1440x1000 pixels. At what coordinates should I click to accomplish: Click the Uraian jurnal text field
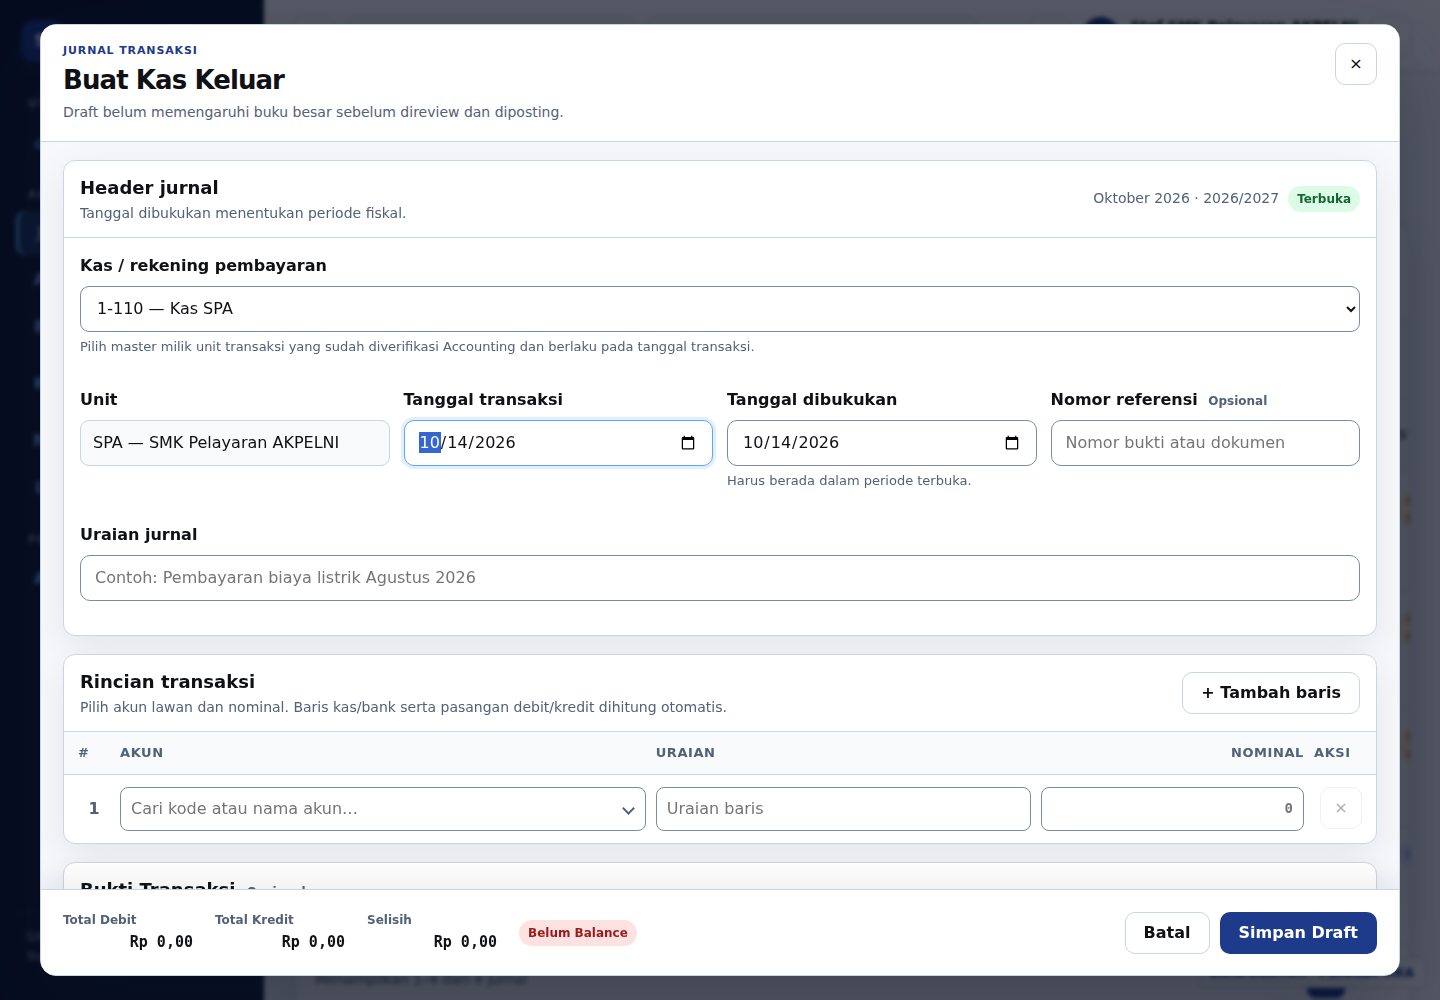720,578
